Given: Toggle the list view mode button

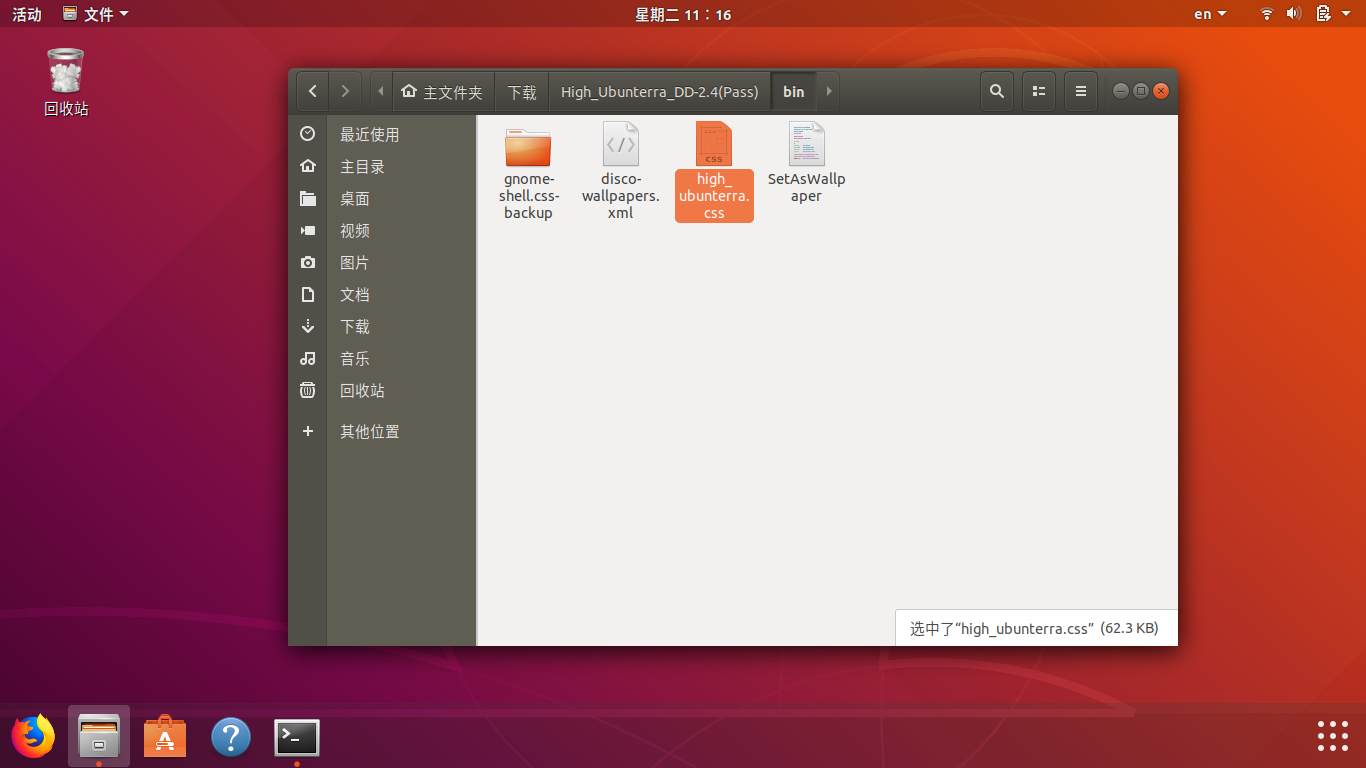Looking at the screenshot, I should [1038, 91].
